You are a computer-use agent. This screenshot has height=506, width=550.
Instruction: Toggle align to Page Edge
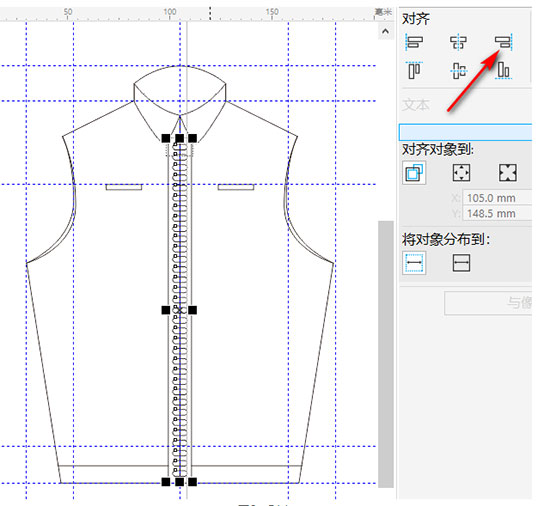[x=461, y=173]
